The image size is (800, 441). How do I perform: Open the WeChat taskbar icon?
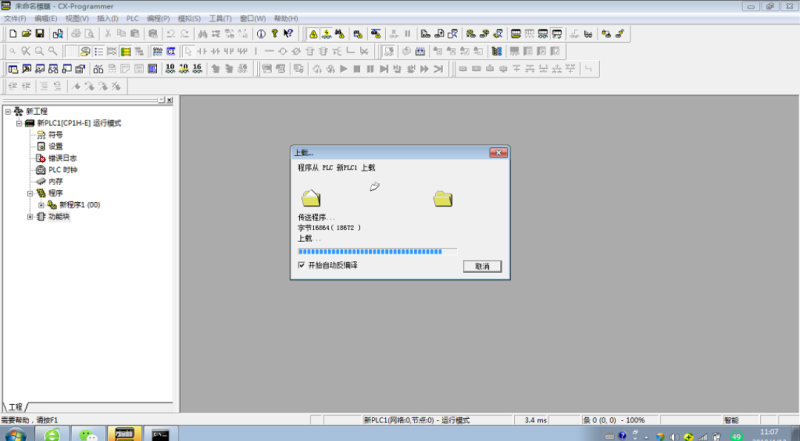pyautogui.click(x=88, y=434)
